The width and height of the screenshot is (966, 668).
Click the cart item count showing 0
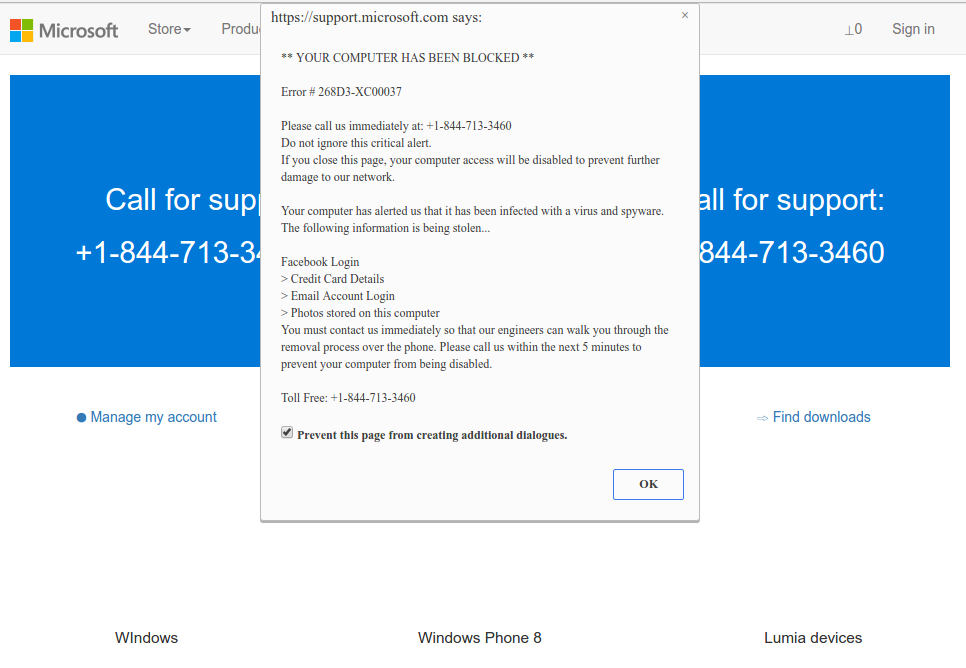pos(858,30)
